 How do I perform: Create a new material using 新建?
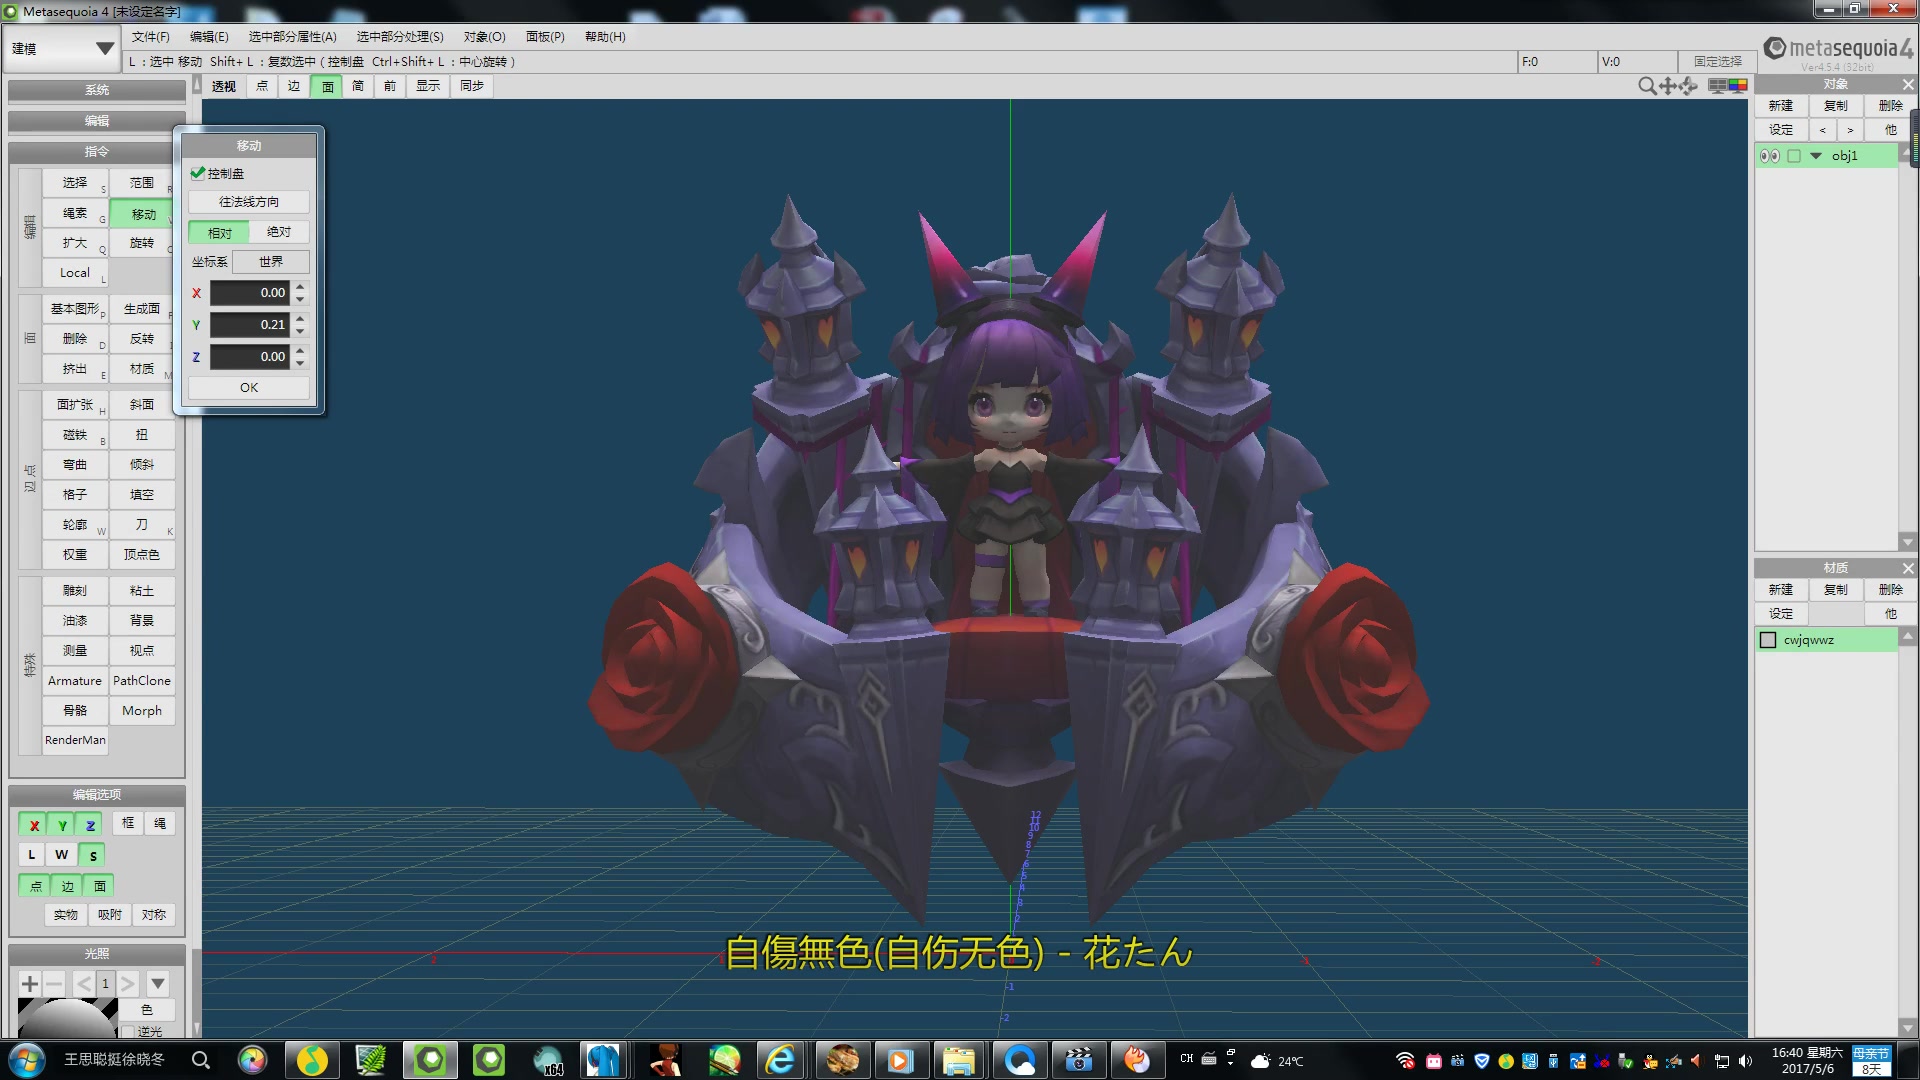coord(1780,589)
